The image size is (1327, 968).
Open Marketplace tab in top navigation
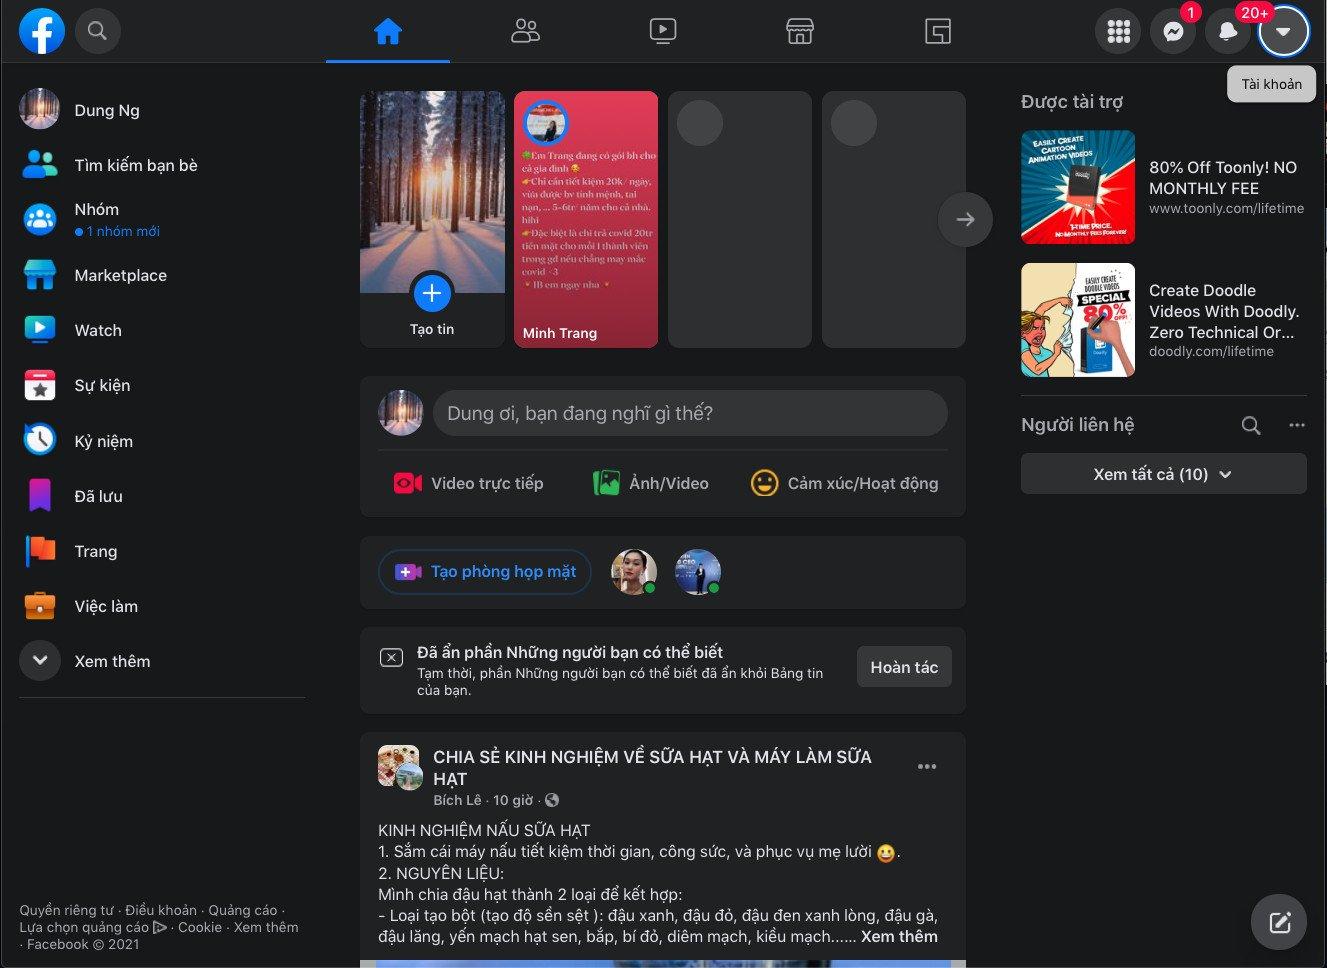point(799,32)
